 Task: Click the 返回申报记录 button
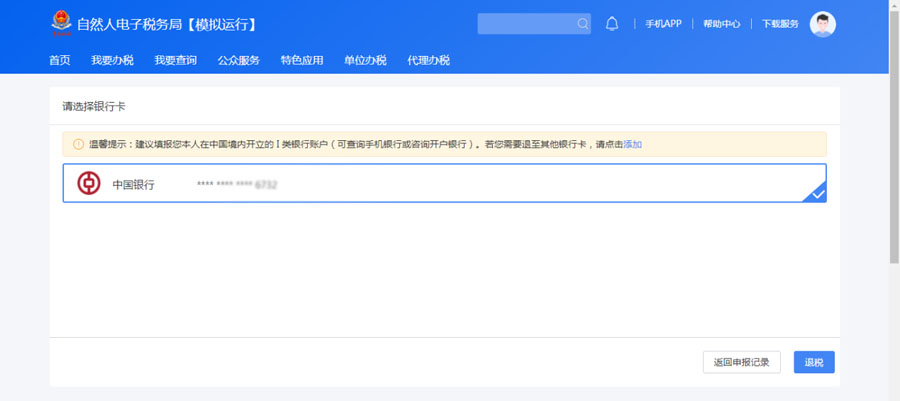click(741, 362)
